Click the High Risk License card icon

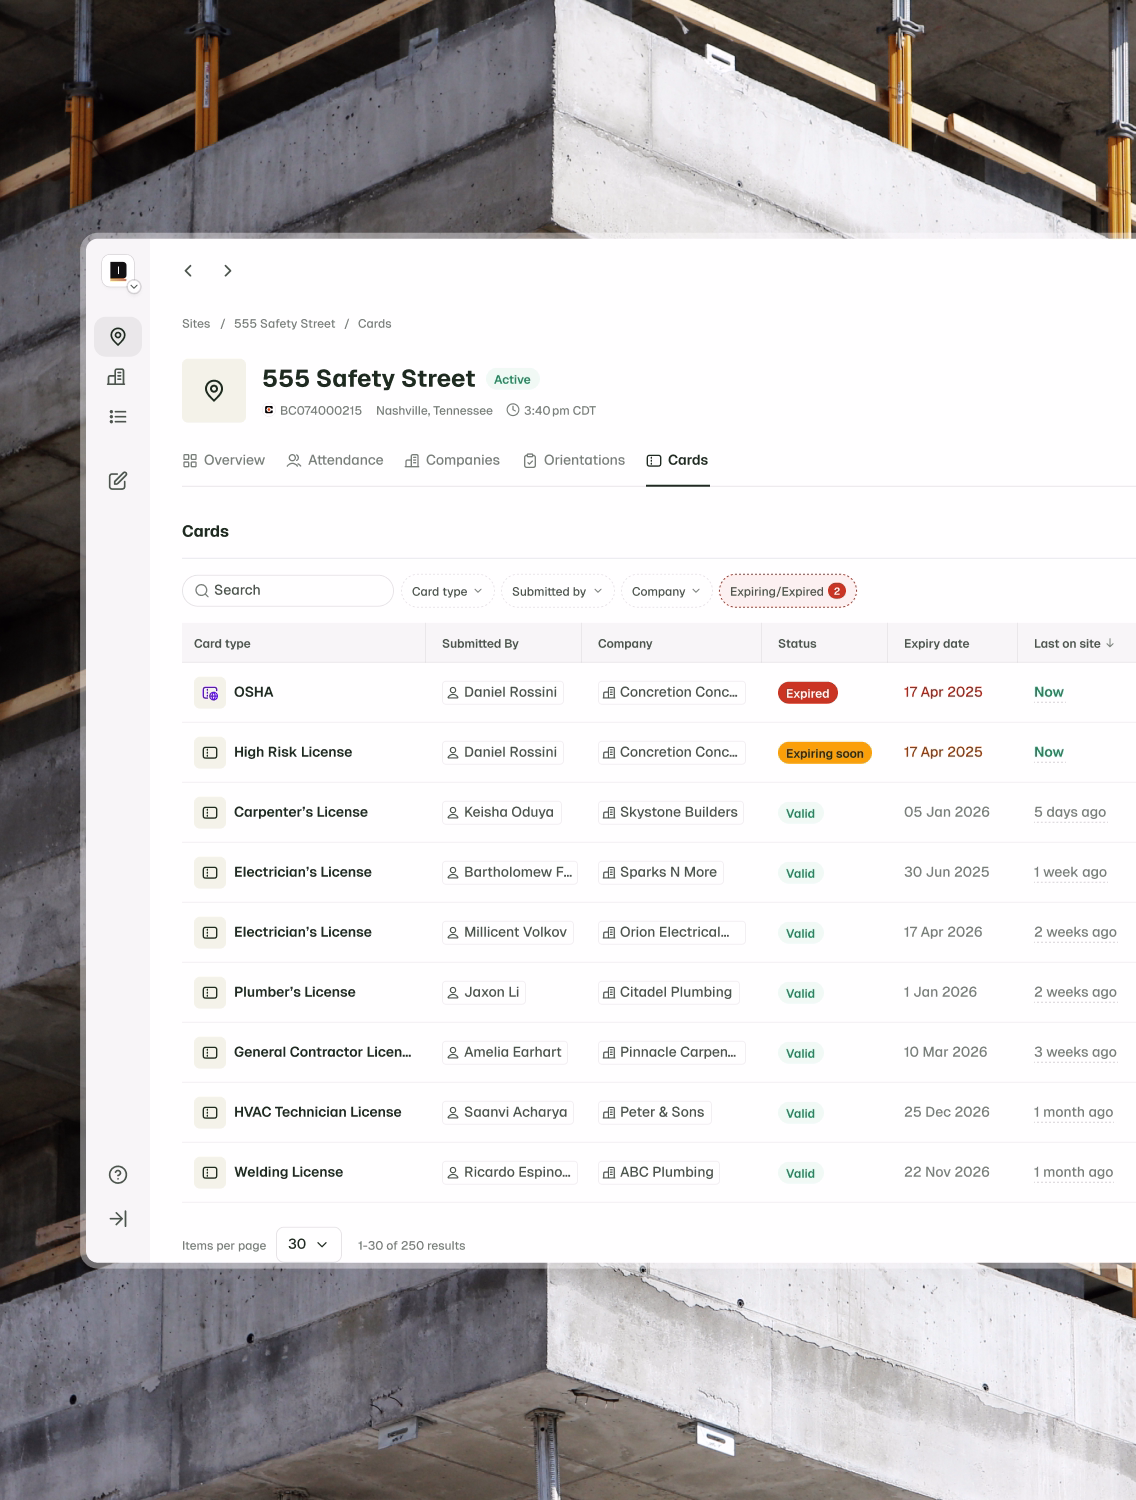pos(210,753)
